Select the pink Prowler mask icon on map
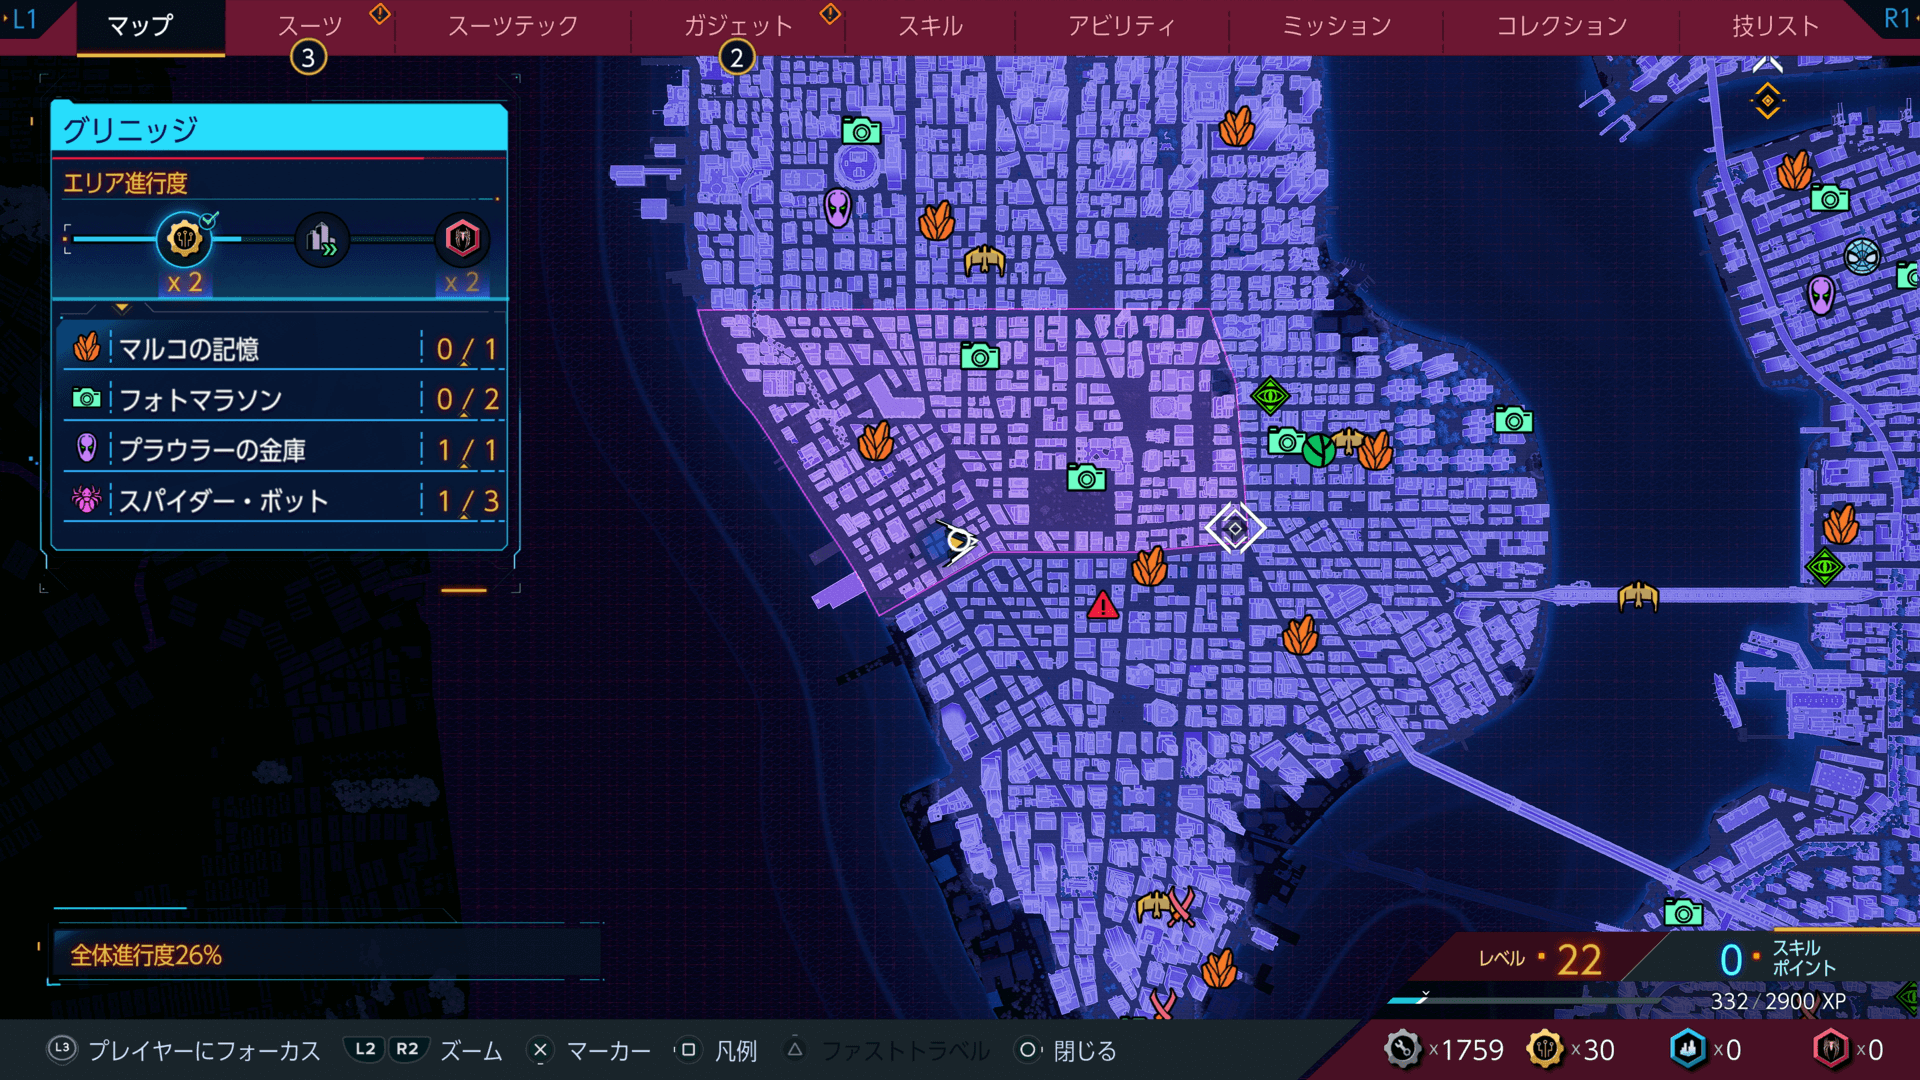The image size is (1920, 1080). coord(838,208)
